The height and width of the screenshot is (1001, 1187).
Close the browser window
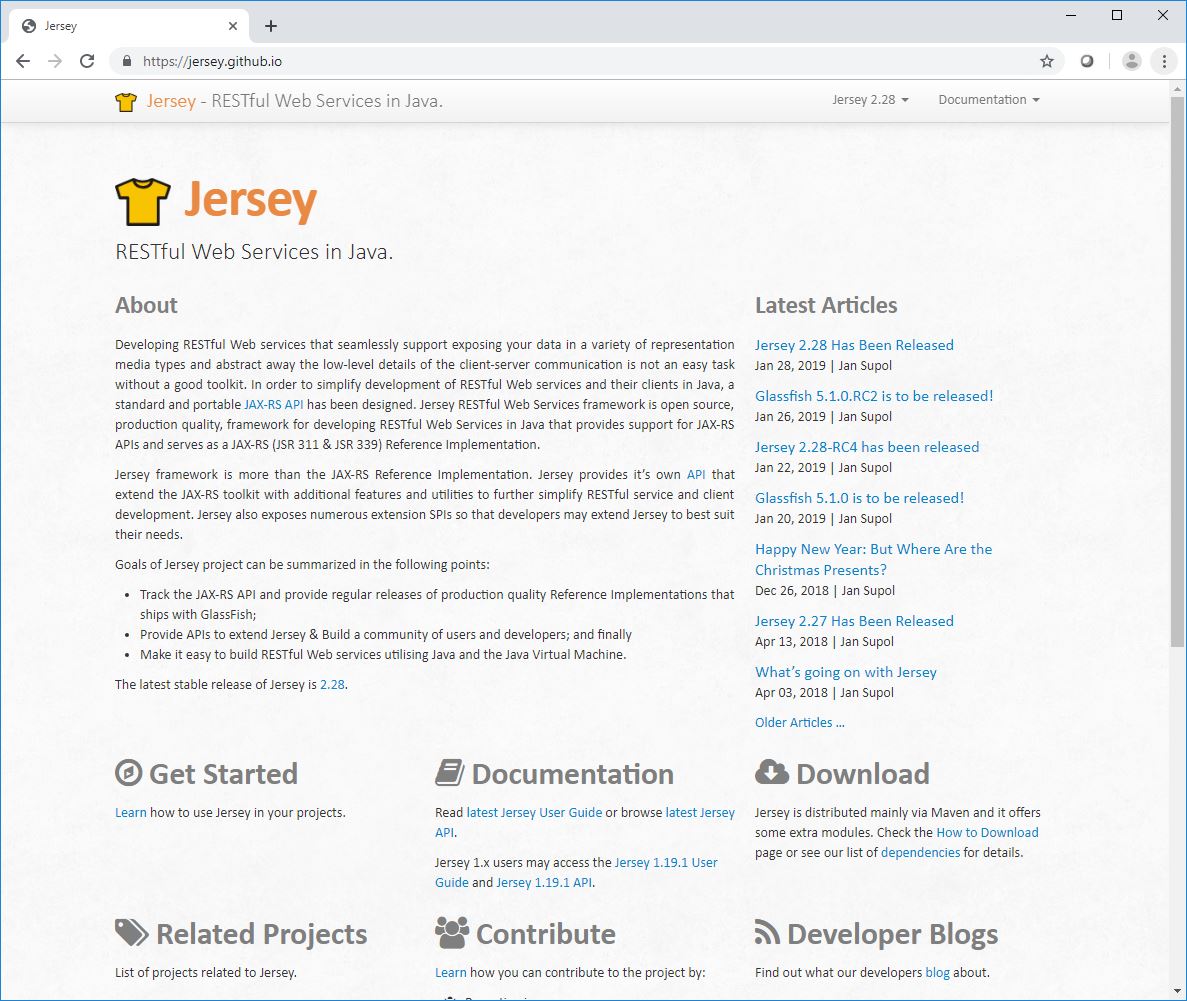[x=1163, y=15]
